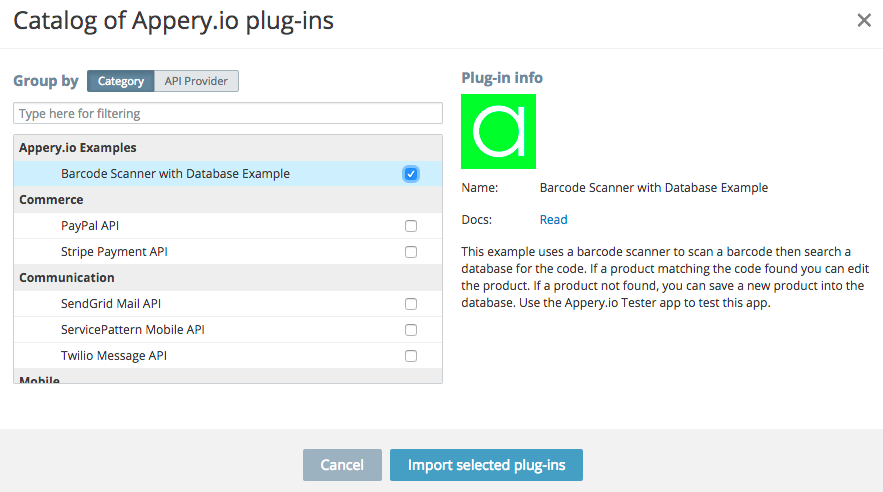Image resolution: width=883 pixels, height=492 pixels.
Task: Enable the Stripe Payment API checkbox
Action: tap(411, 252)
